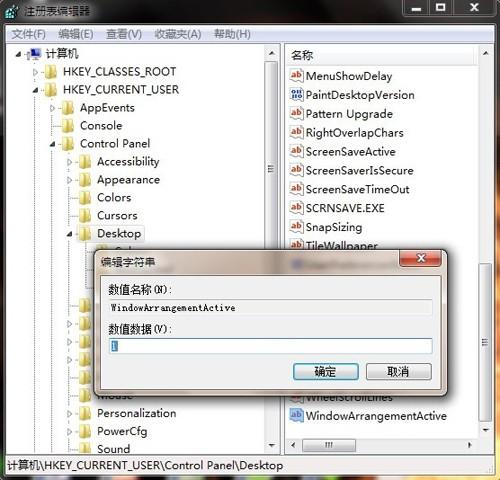Screen dimensions: 500x480
Task: Click the ab icon beside RightOverlapChars
Action: pos(296,132)
